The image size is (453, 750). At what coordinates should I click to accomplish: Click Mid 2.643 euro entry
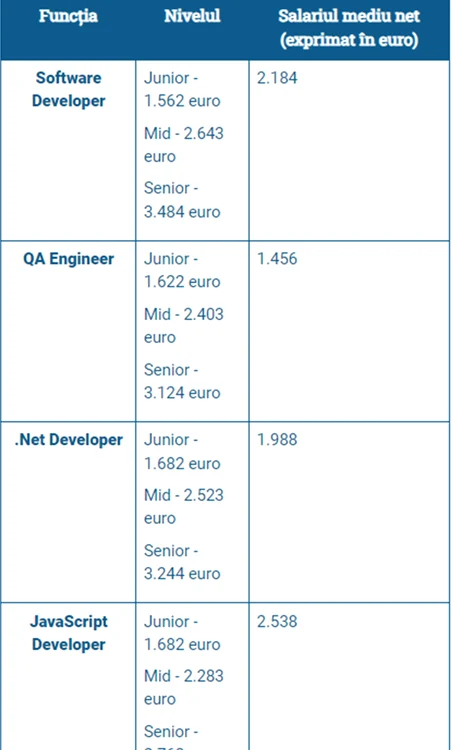coord(184,144)
